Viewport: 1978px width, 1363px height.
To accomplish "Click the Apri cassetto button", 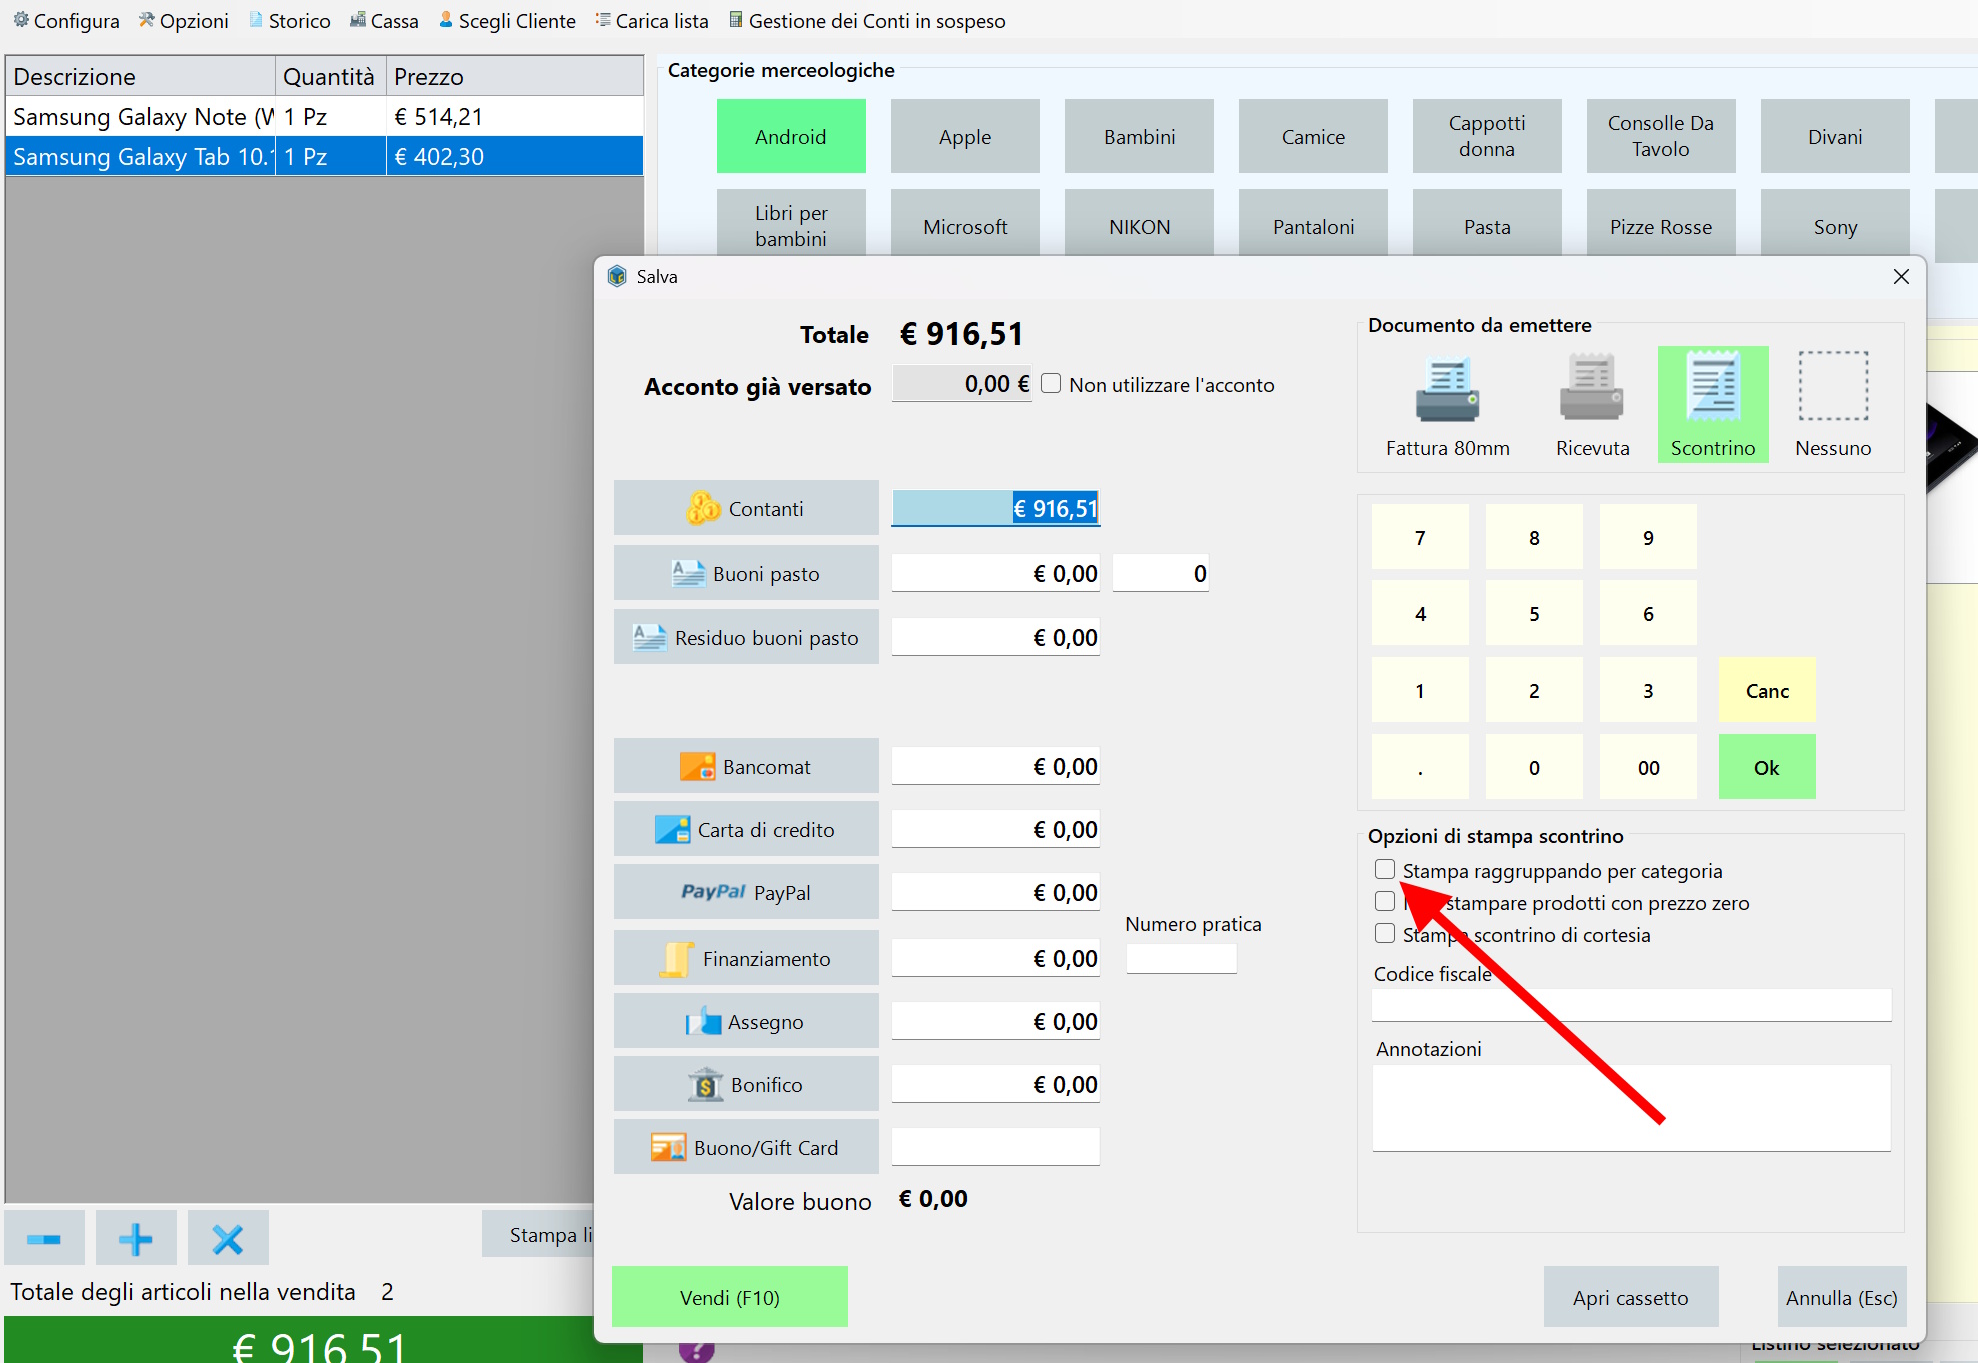I will click(1631, 1298).
